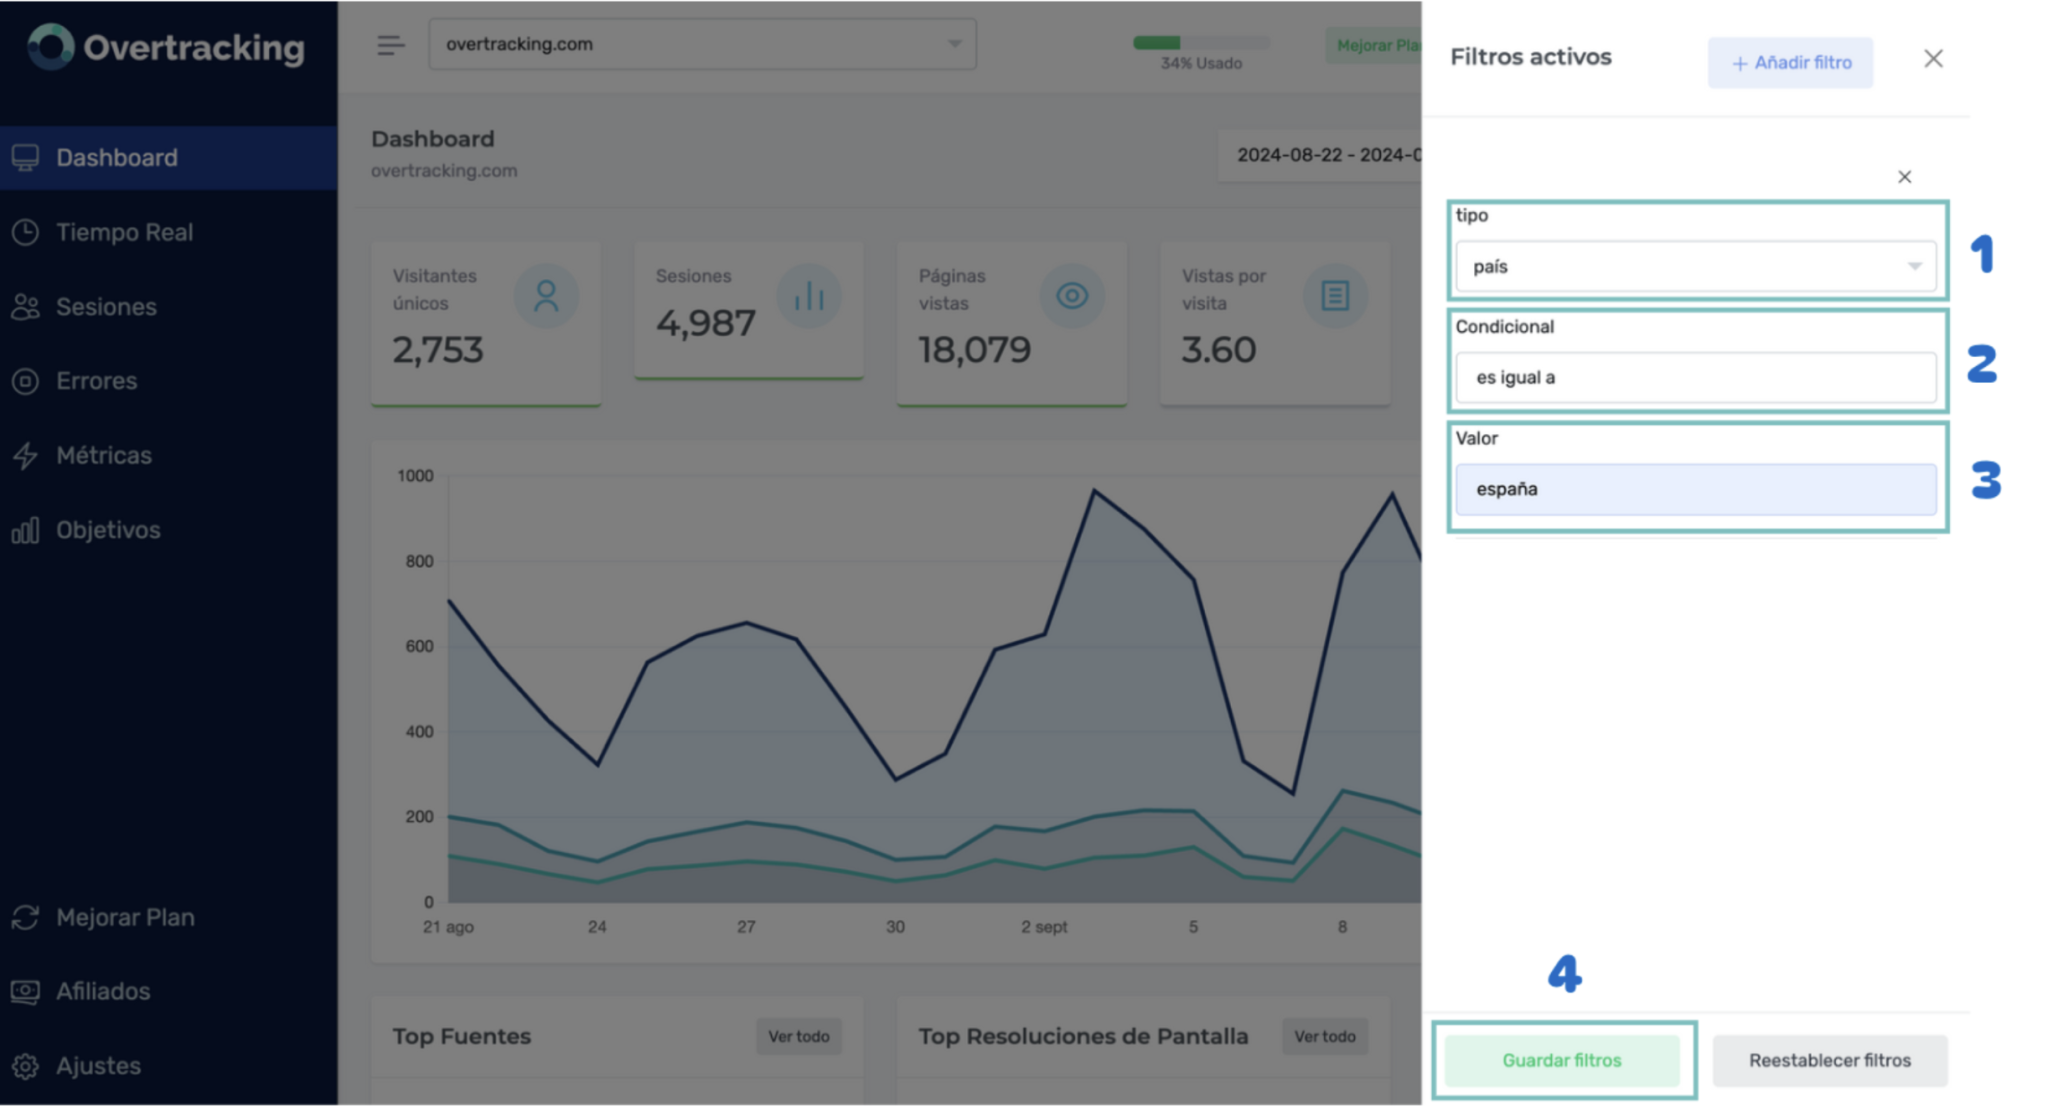Toggle the hamburger menu icon
The width and height of the screenshot is (2048, 1111).
[x=391, y=45]
